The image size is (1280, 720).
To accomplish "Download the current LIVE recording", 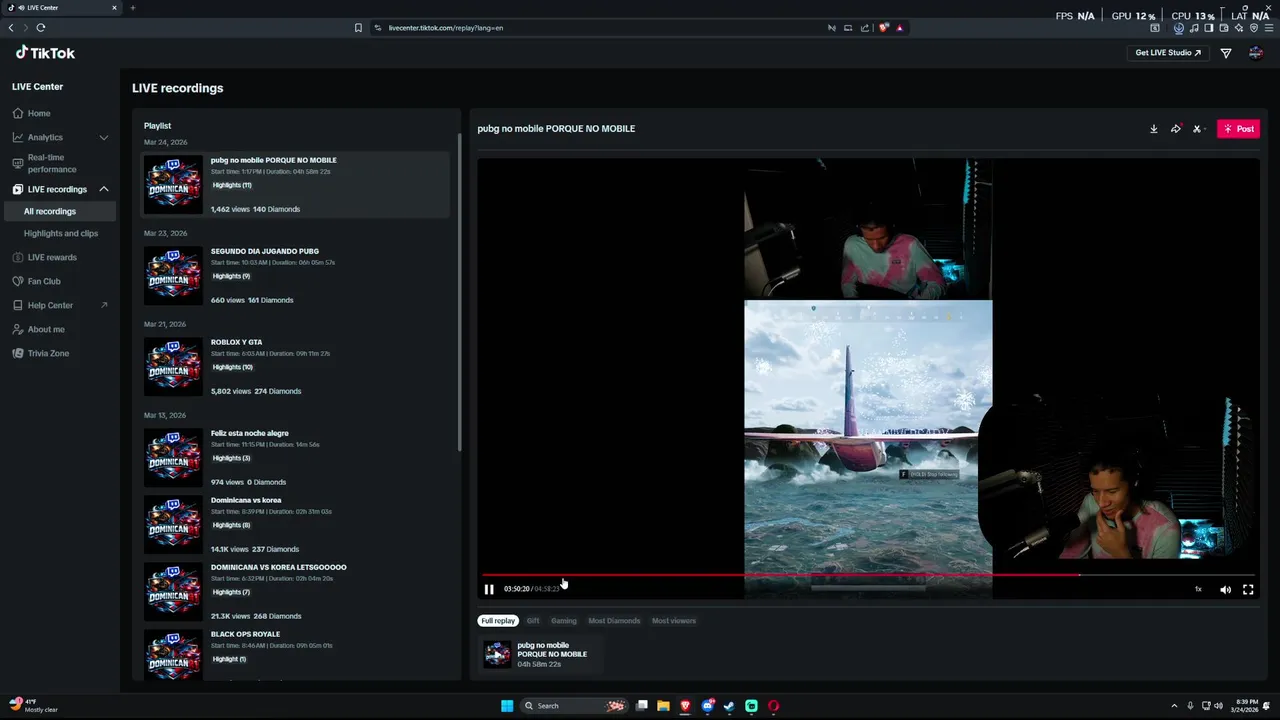I will coord(1153,129).
